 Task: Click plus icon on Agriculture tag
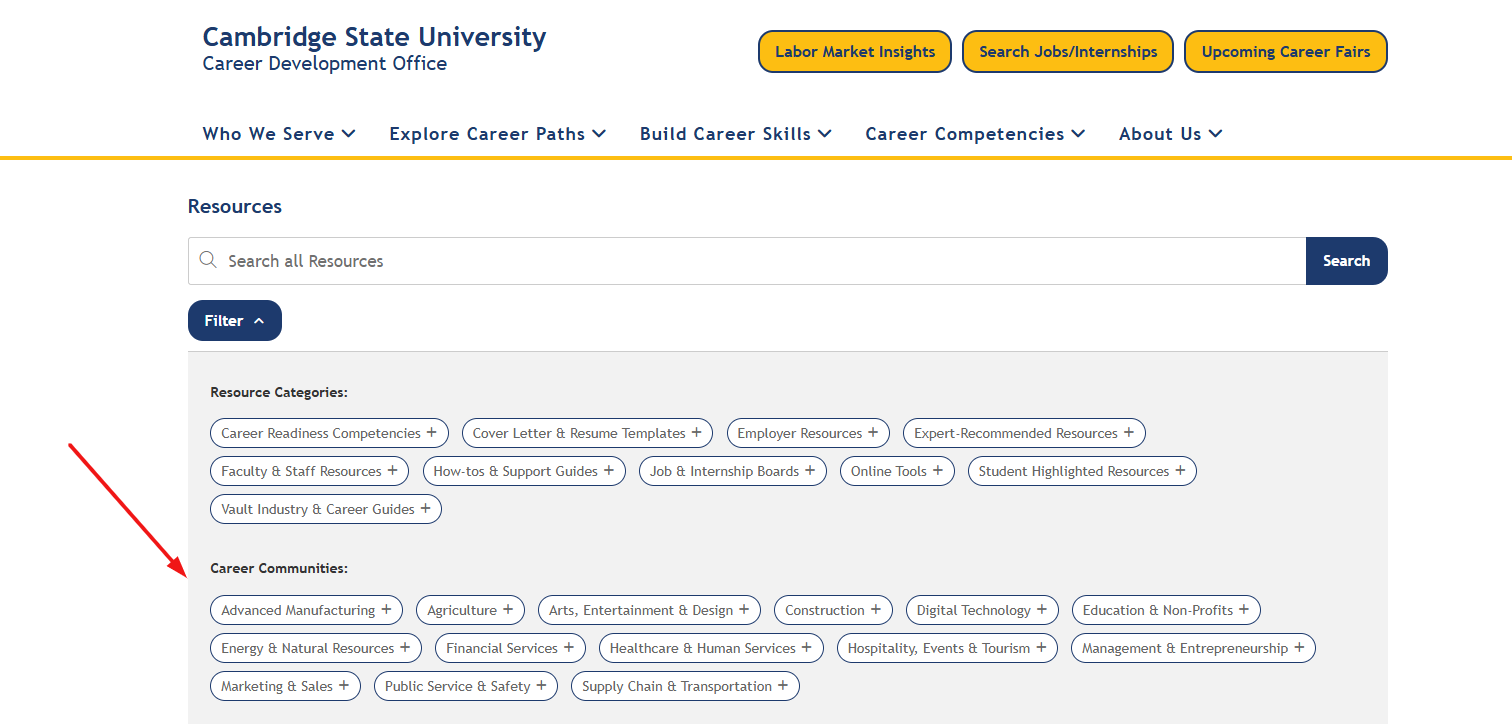tap(508, 609)
